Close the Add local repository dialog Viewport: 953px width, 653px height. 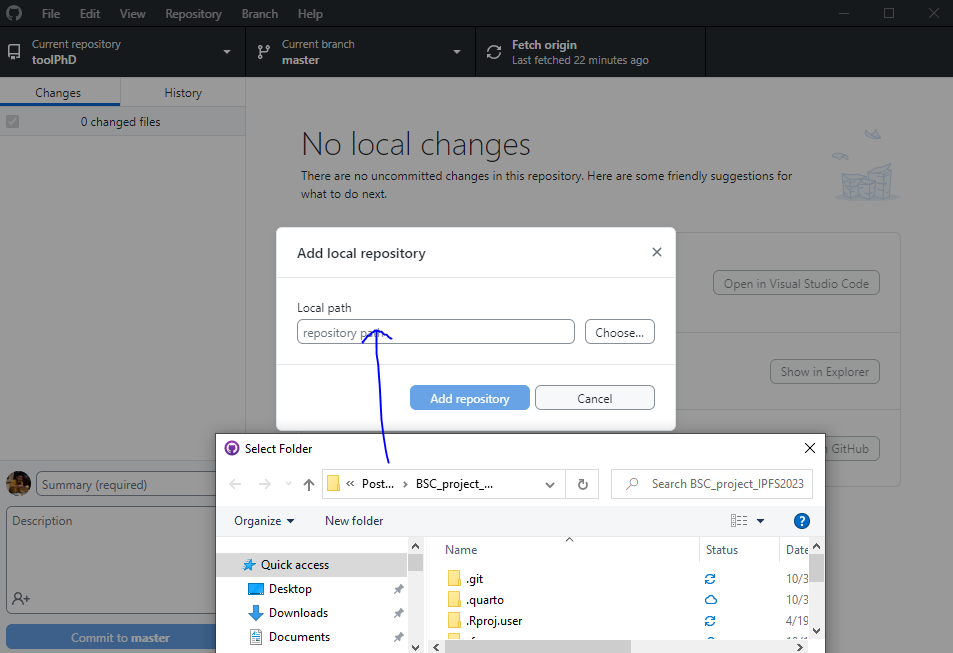point(657,252)
